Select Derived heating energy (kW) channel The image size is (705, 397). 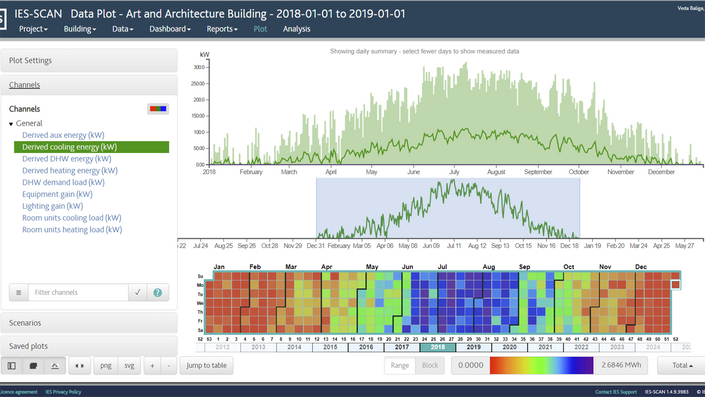(70, 170)
